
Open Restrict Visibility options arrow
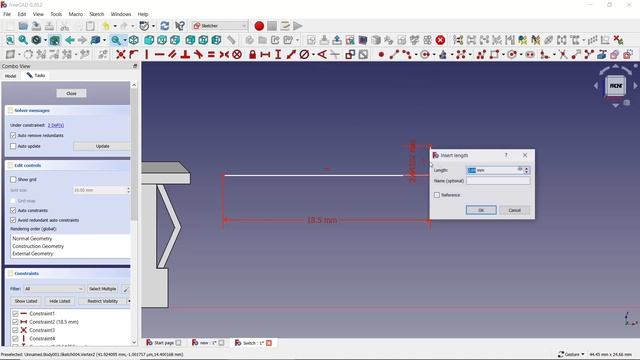tap(129, 301)
